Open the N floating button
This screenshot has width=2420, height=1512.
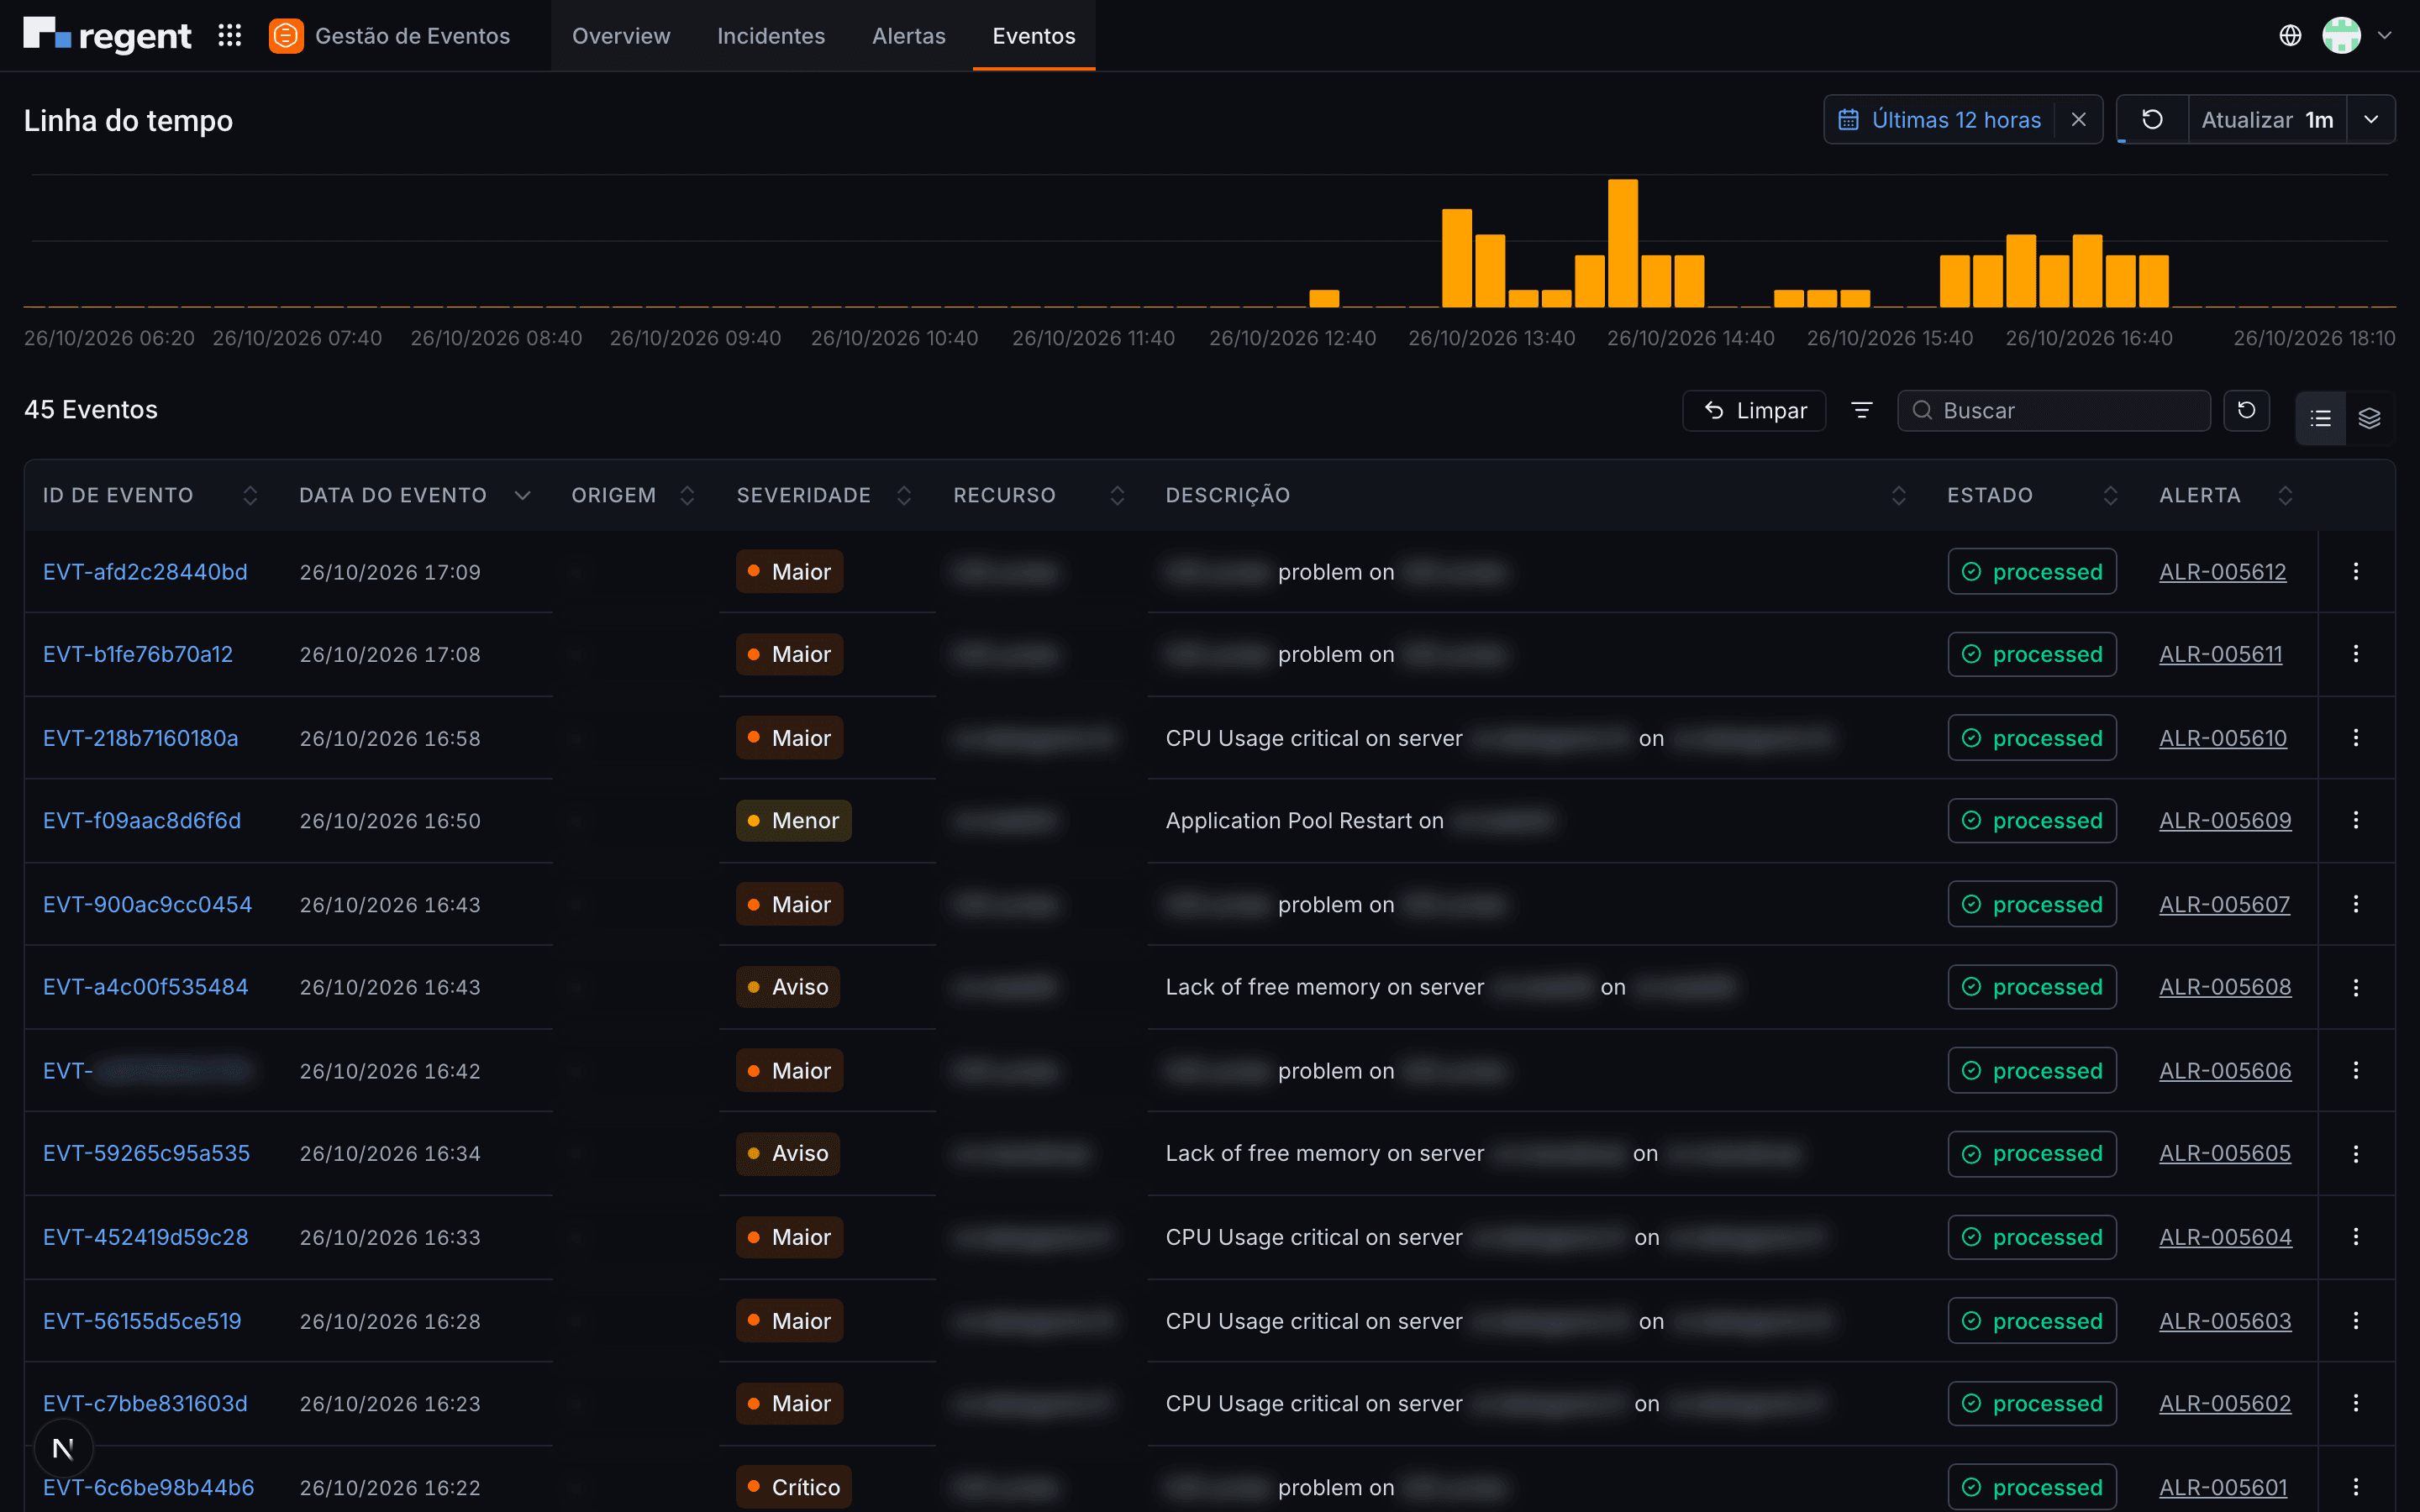(63, 1448)
